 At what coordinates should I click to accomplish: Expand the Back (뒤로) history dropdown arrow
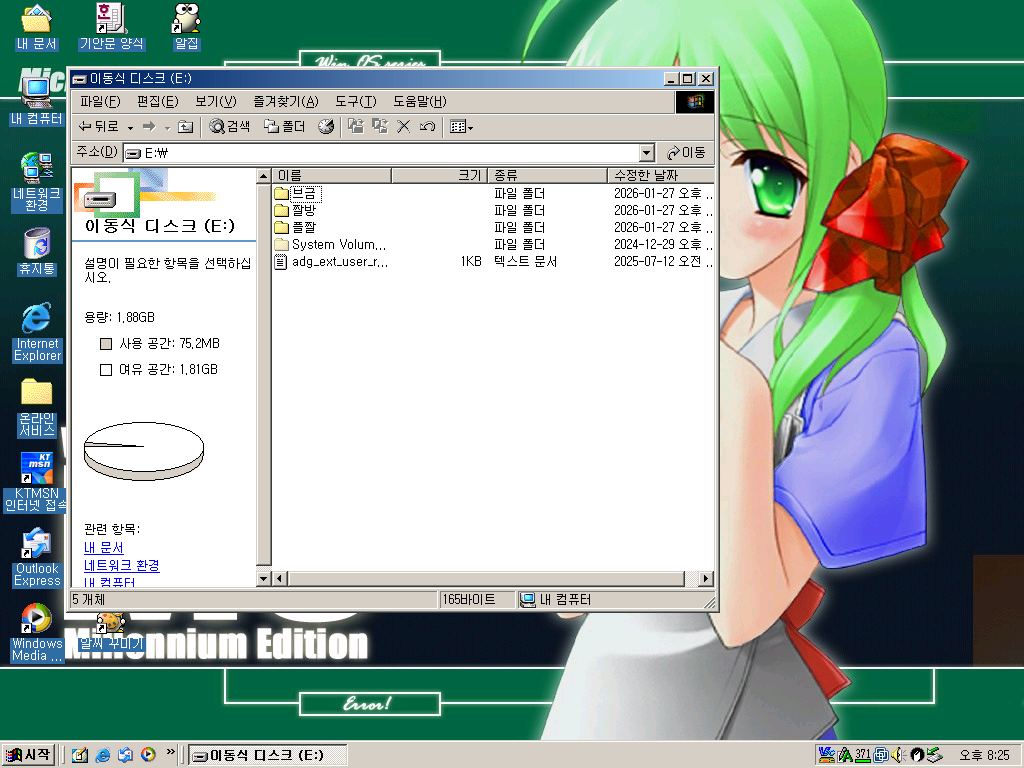pos(130,127)
